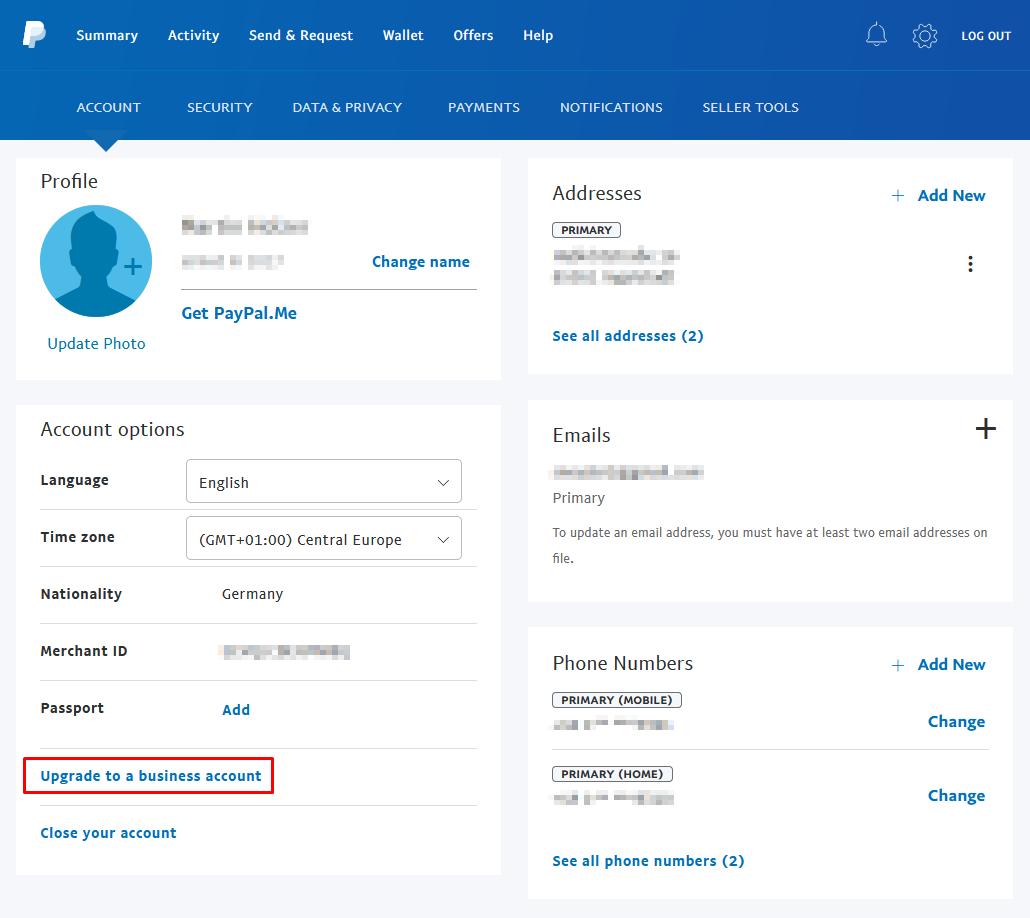Click the plus icon beside Phone Numbers Add New
Viewport: 1030px width, 918px height.
coord(897,665)
